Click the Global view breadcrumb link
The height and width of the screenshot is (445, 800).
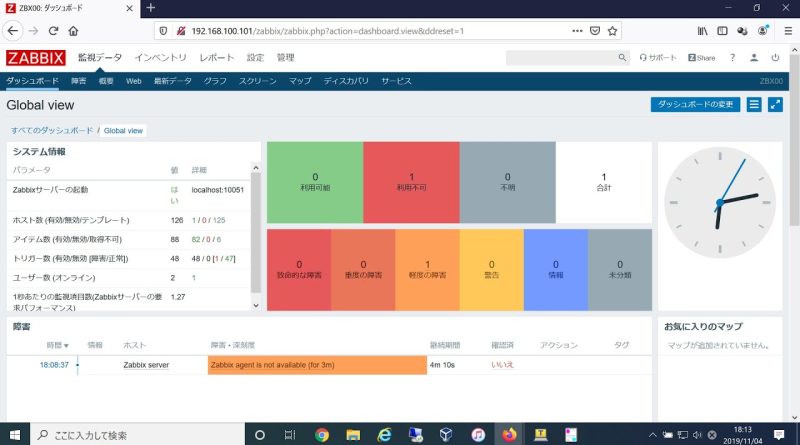point(123,131)
